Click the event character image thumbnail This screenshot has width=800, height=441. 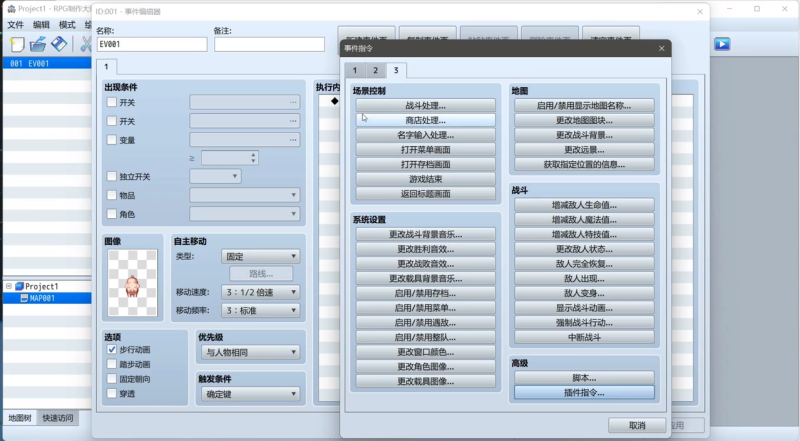[133, 283]
